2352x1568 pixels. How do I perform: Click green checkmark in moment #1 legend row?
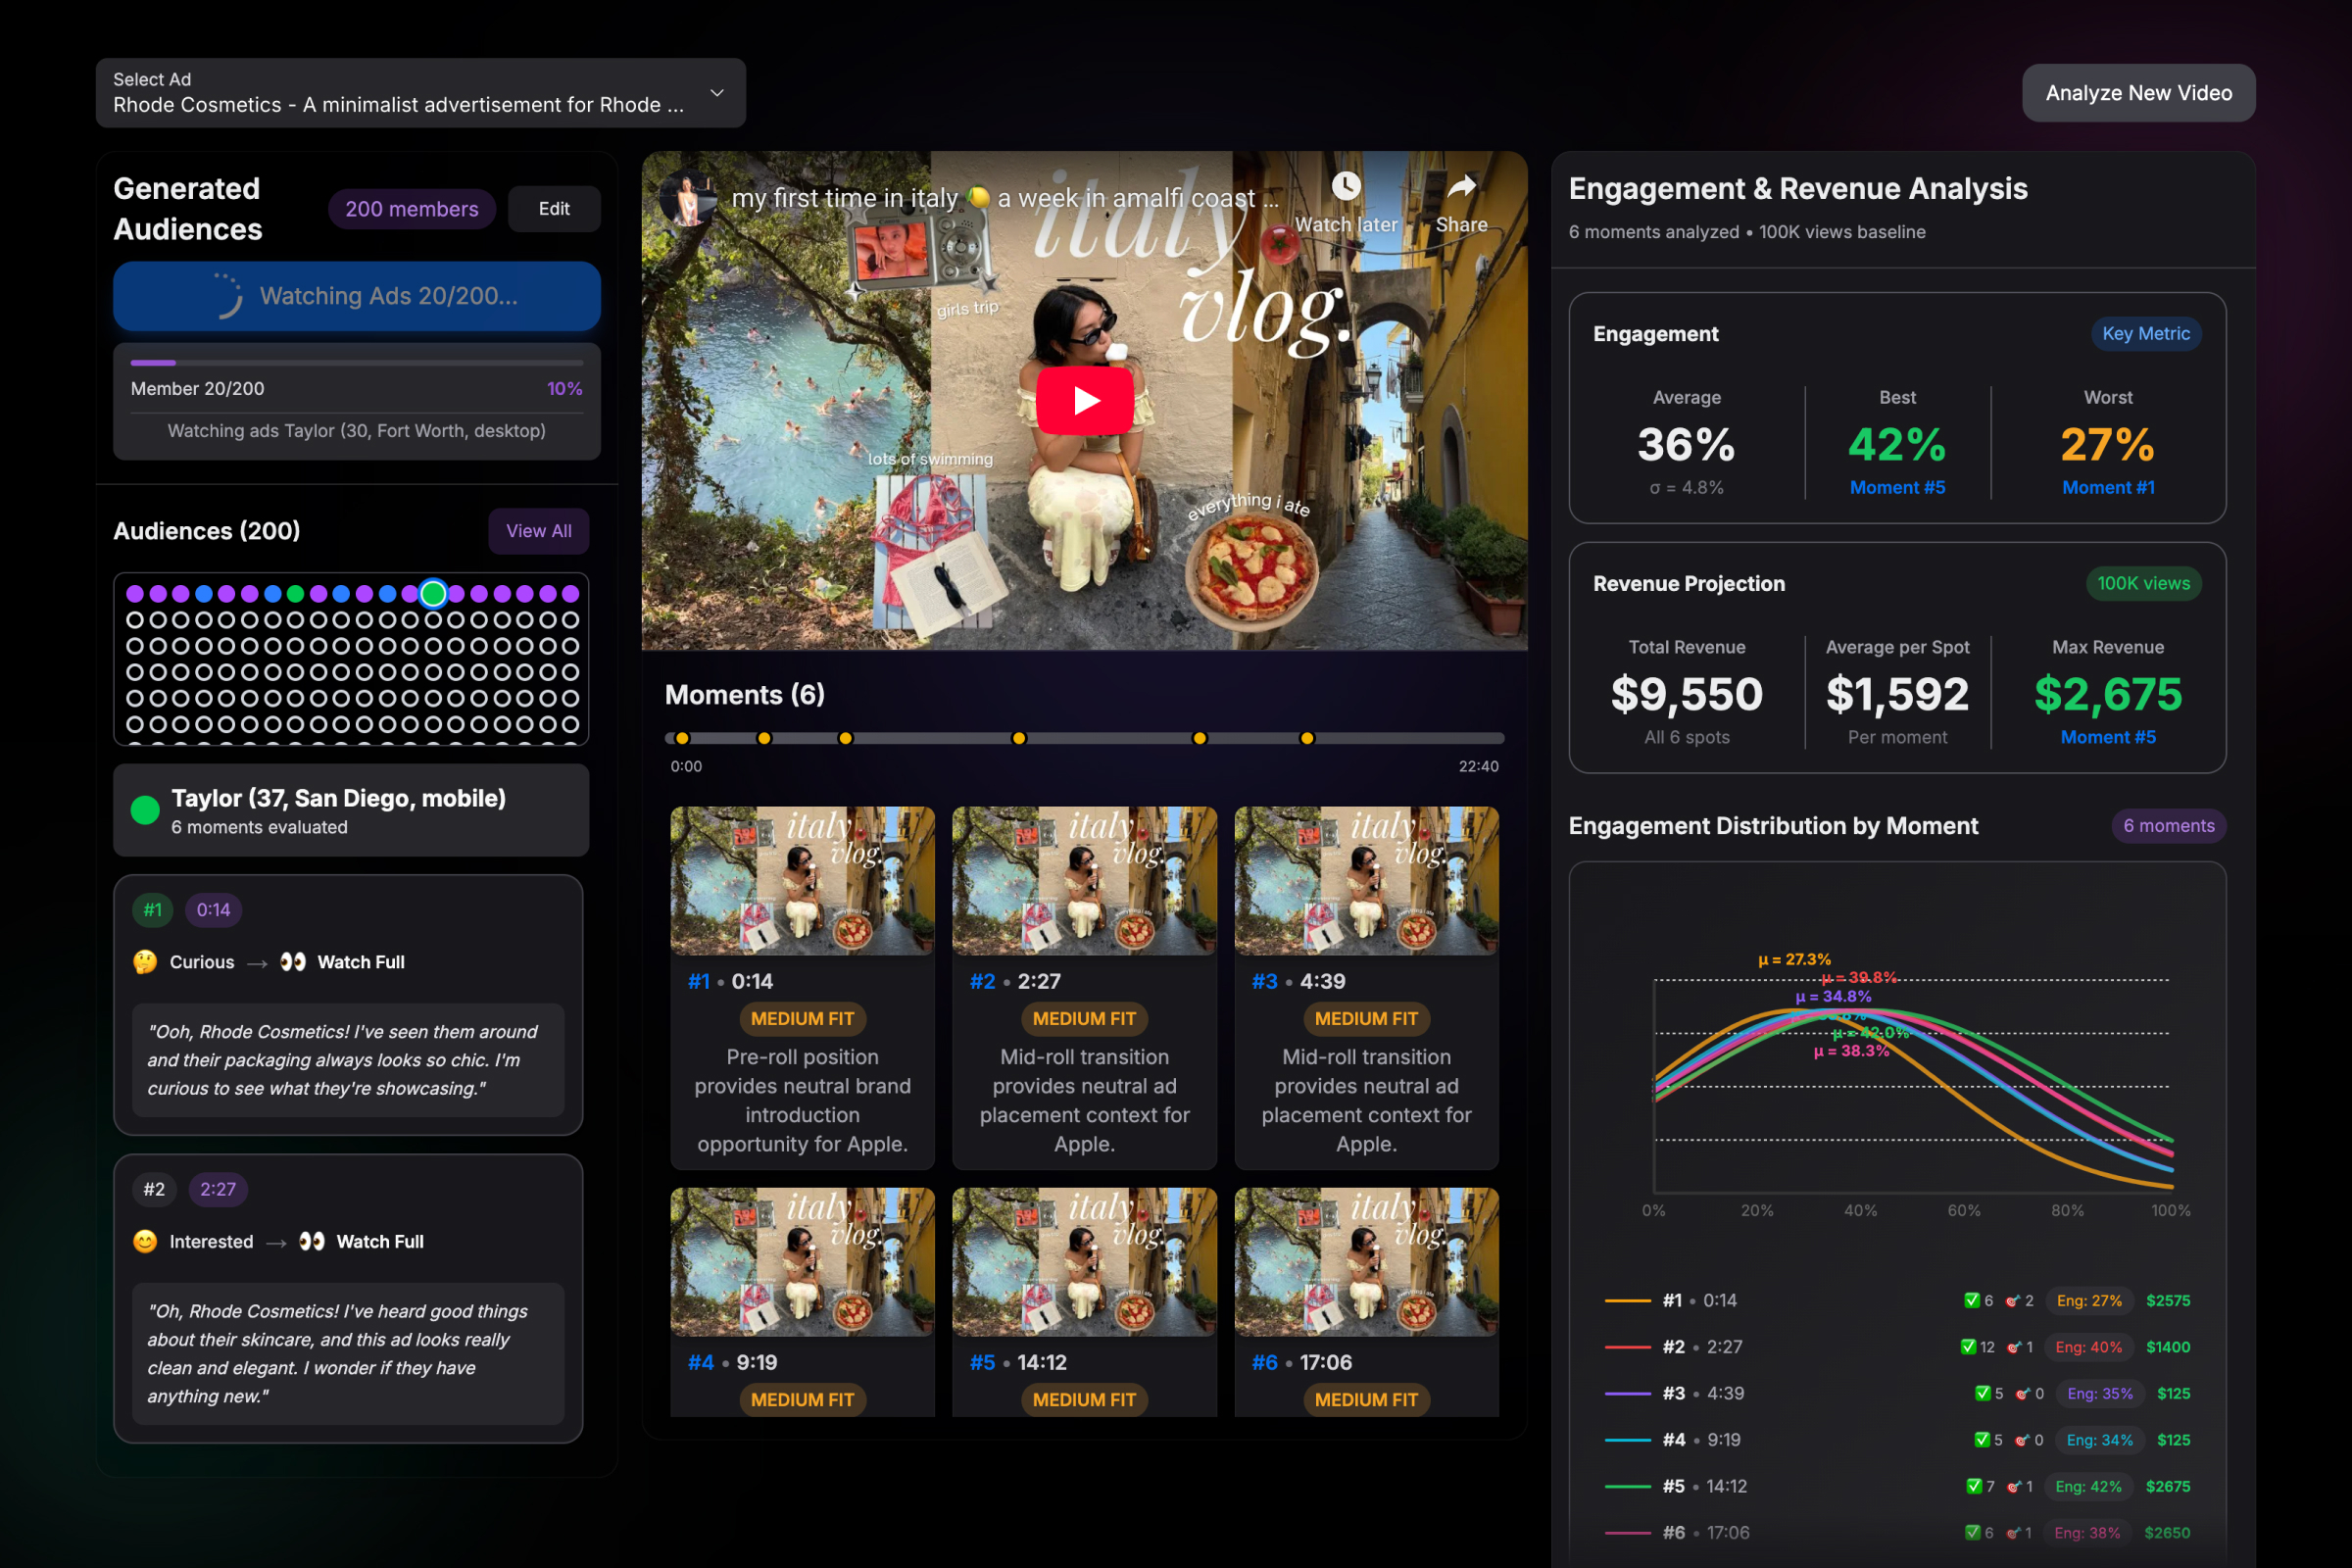tap(1971, 1300)
